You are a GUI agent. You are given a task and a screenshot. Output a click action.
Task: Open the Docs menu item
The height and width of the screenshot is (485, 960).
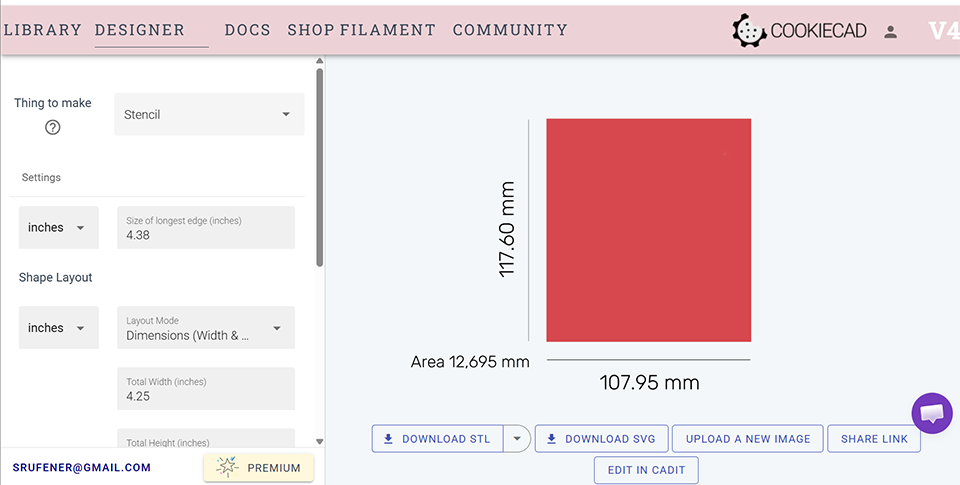[247, 30]
